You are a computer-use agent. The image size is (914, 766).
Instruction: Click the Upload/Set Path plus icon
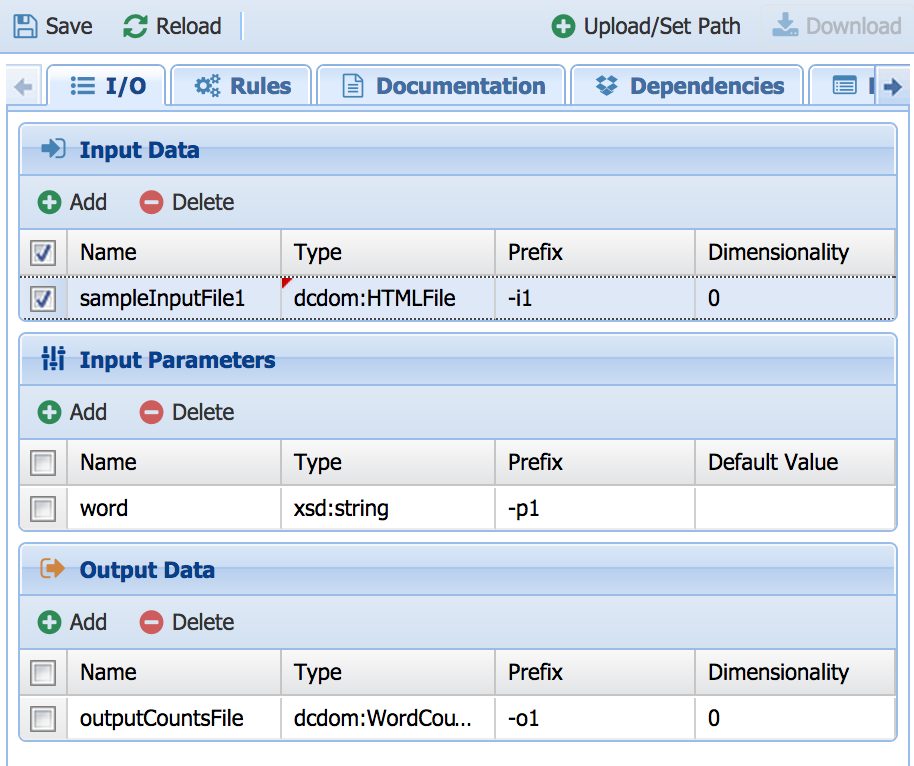point(563,26)
